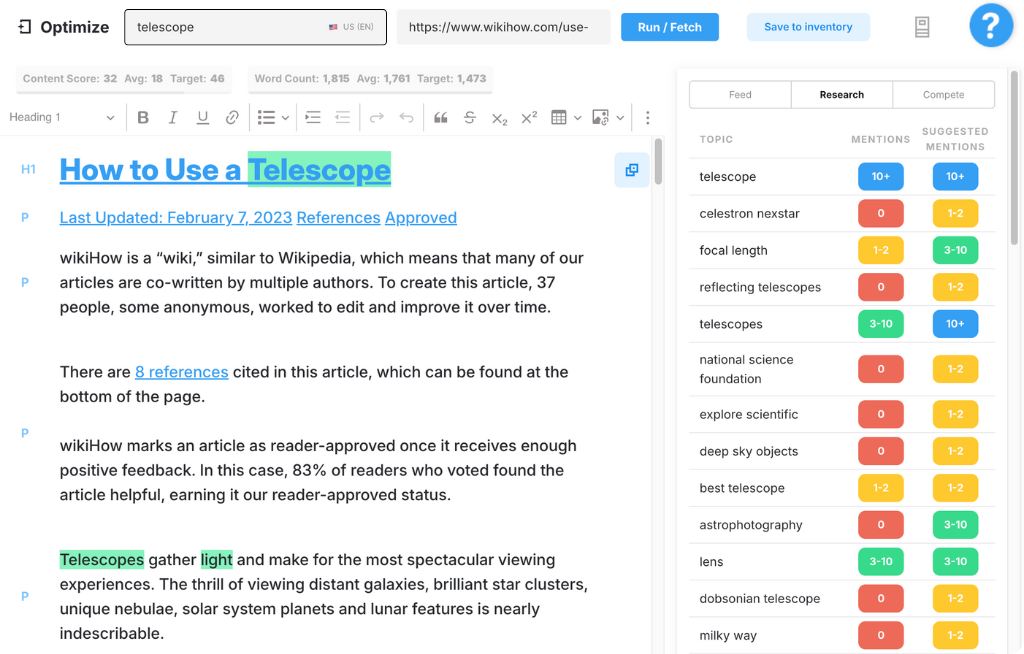Toggle bold formatting

[x=143, y=118]
